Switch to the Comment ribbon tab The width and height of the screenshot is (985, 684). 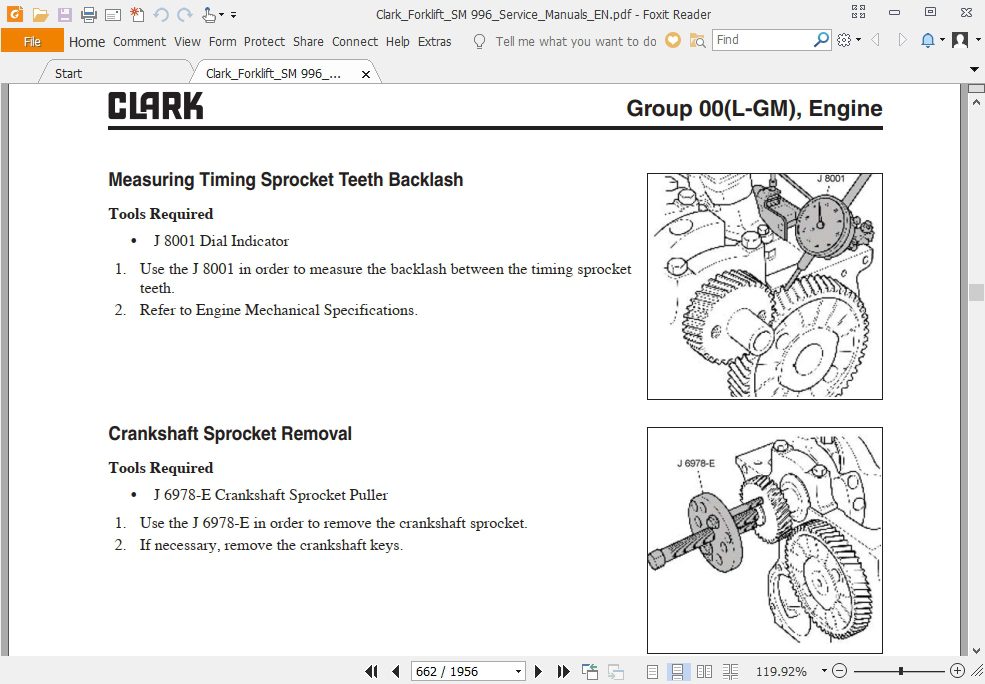pos(139,41)
